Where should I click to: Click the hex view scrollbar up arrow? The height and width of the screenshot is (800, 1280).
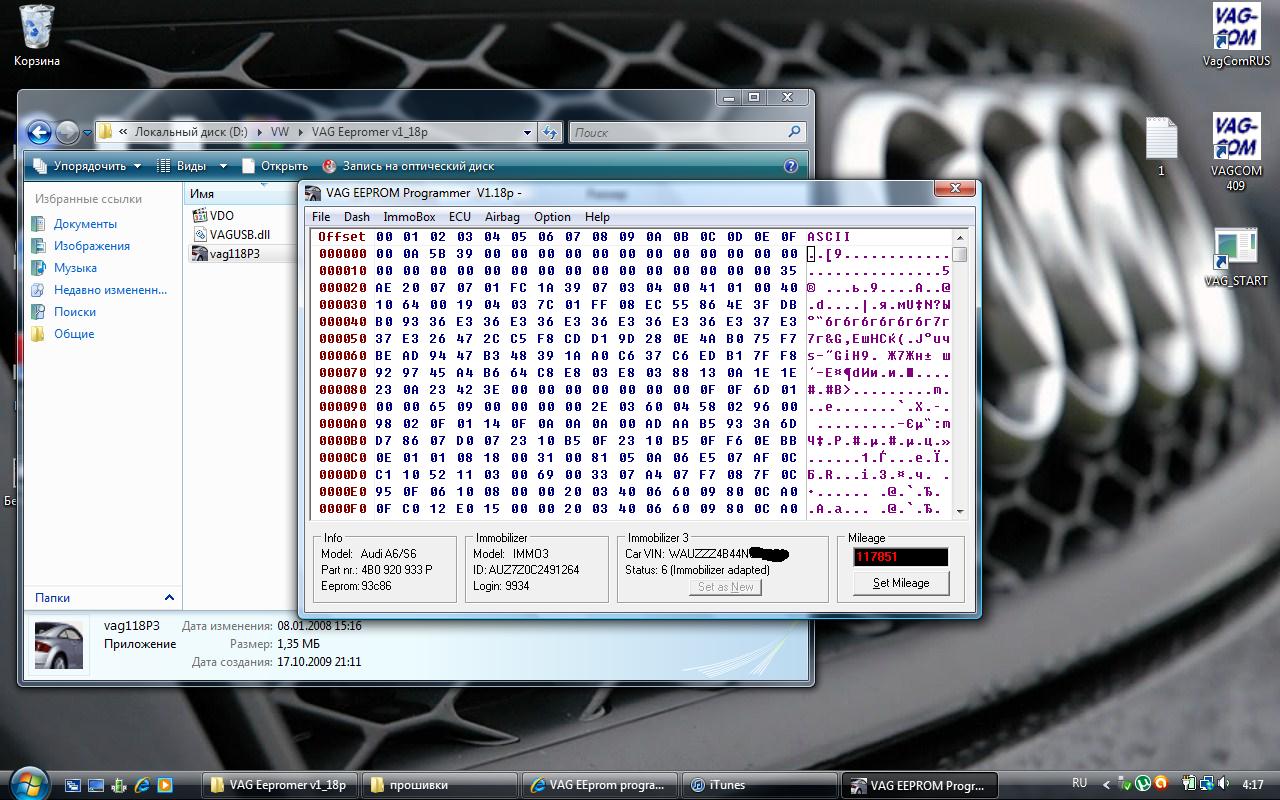[960, 238]
